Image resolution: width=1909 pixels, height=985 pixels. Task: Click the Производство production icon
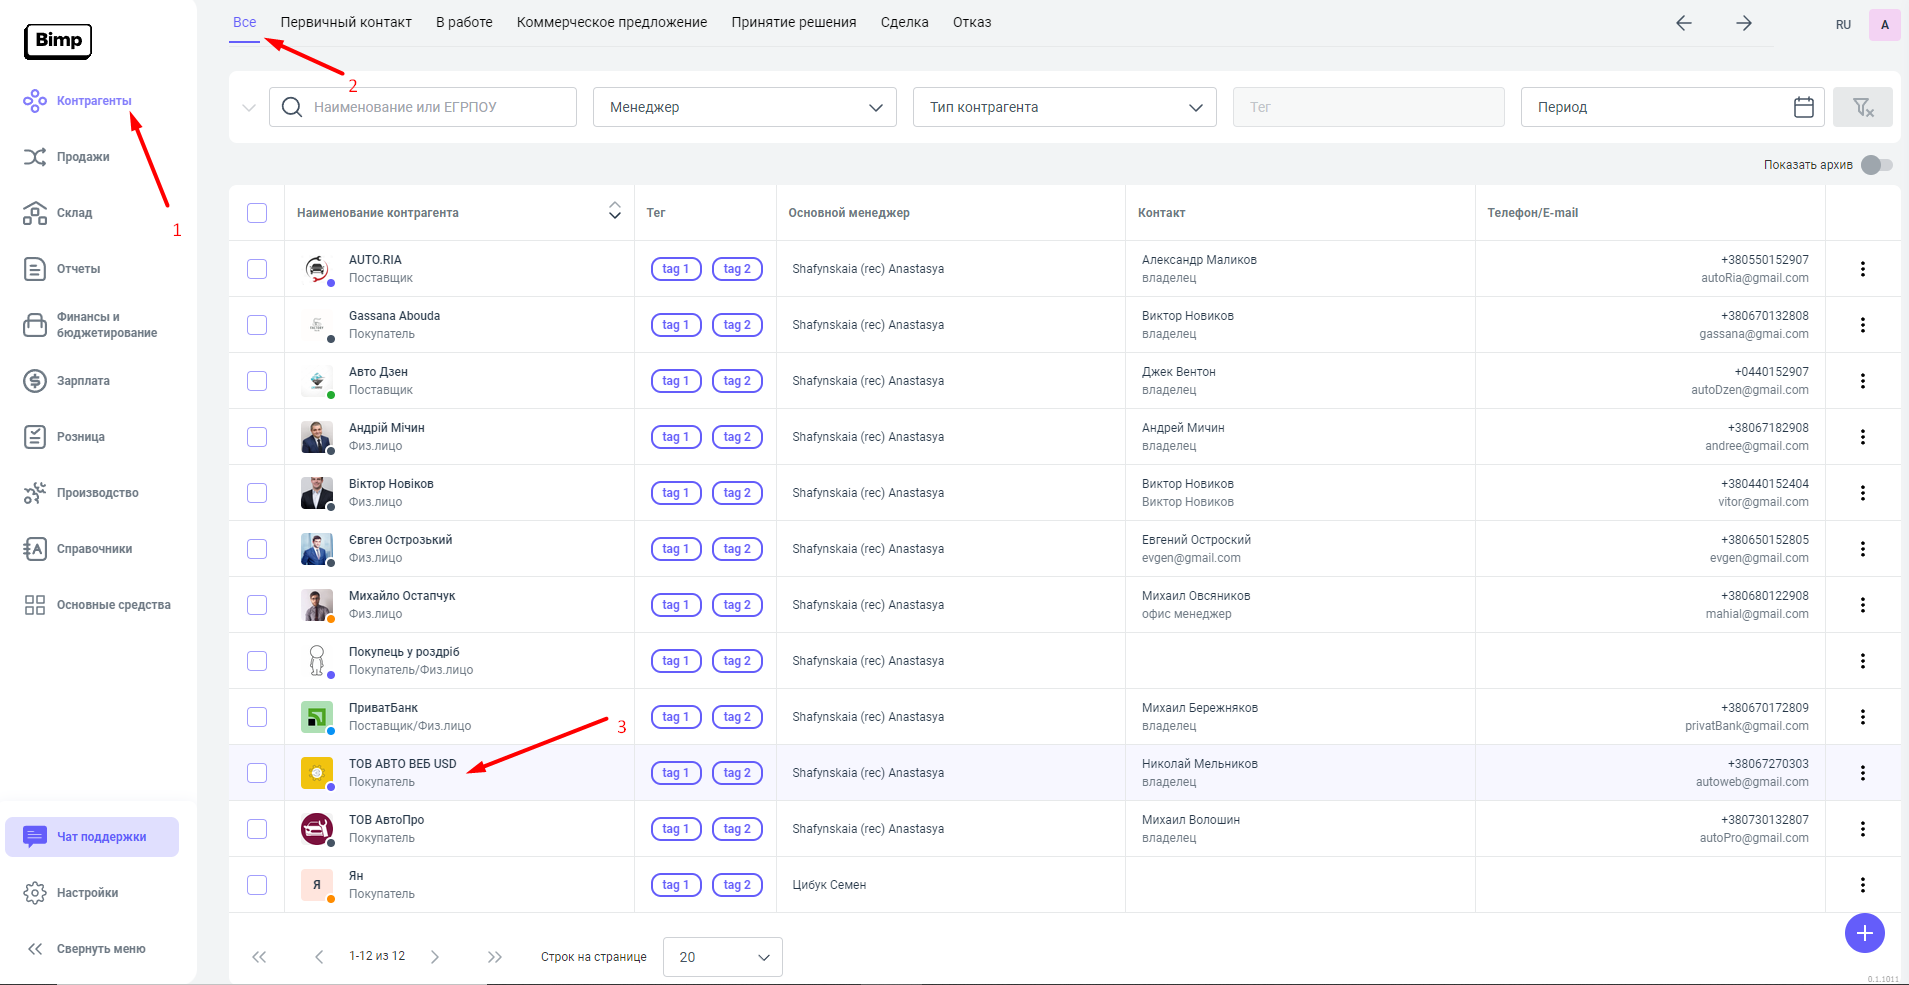[x=35, y=493]
